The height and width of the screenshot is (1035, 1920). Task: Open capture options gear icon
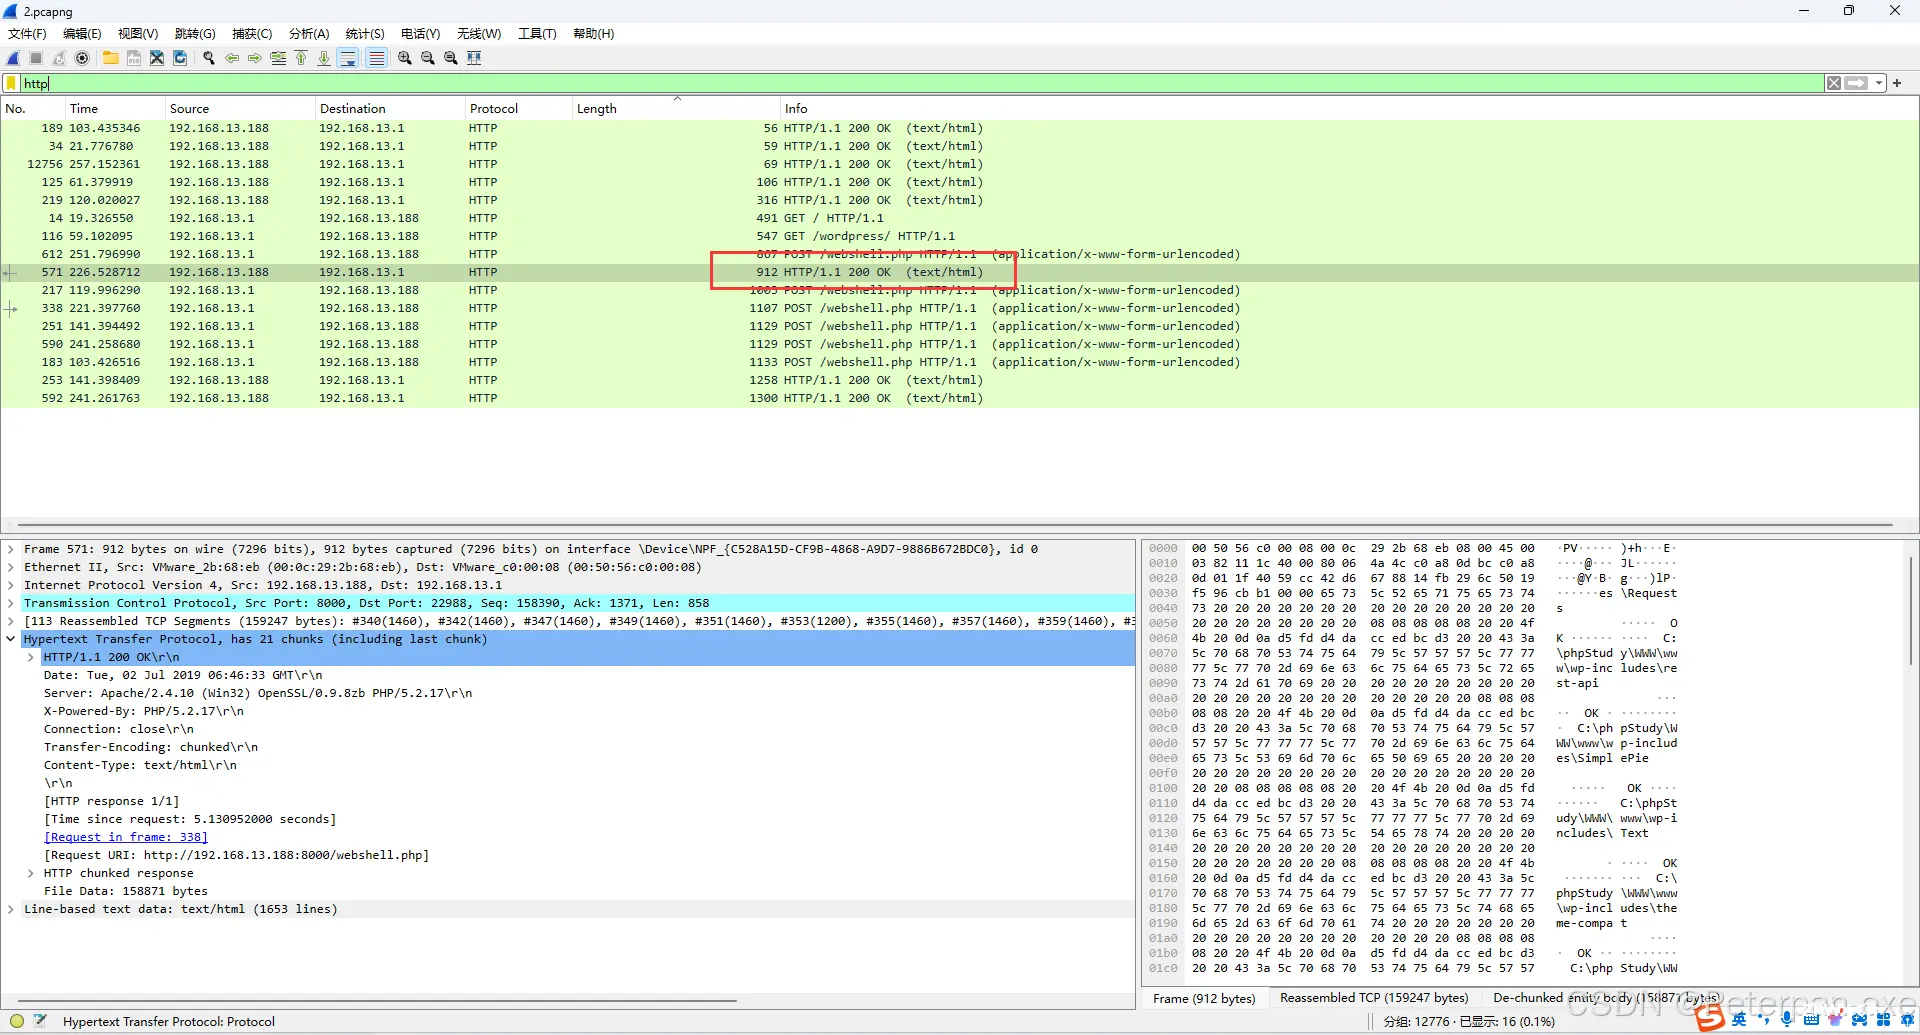[x=82, y=58]
